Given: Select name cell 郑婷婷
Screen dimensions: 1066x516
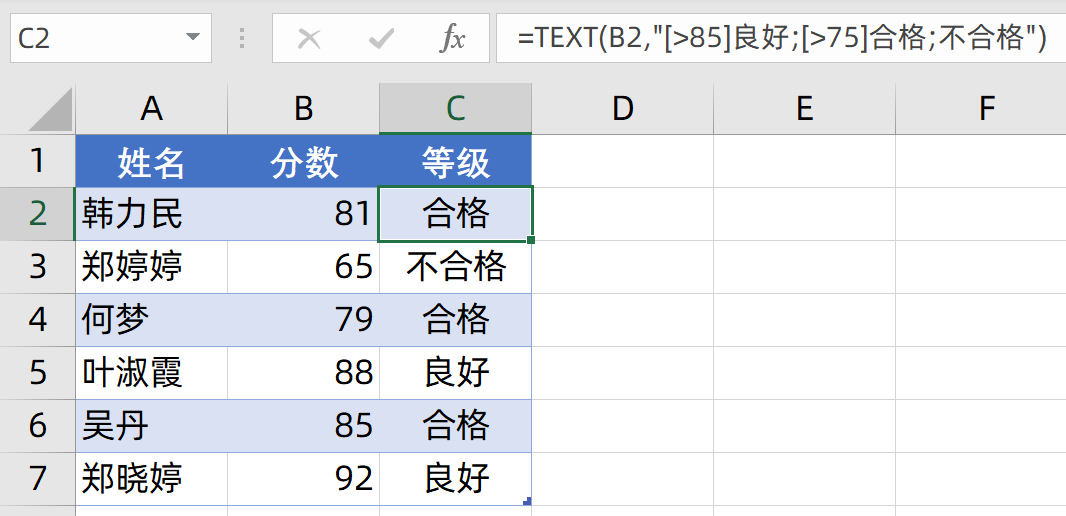Looking at the screenshot, I should [152, 266].
